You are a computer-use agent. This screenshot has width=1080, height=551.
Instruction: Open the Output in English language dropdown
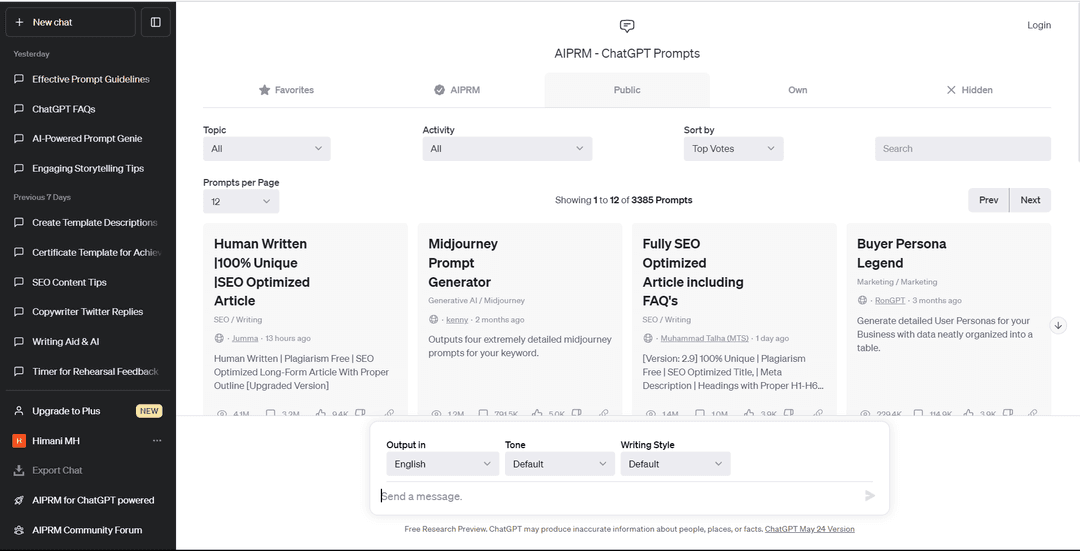point(442,464)
